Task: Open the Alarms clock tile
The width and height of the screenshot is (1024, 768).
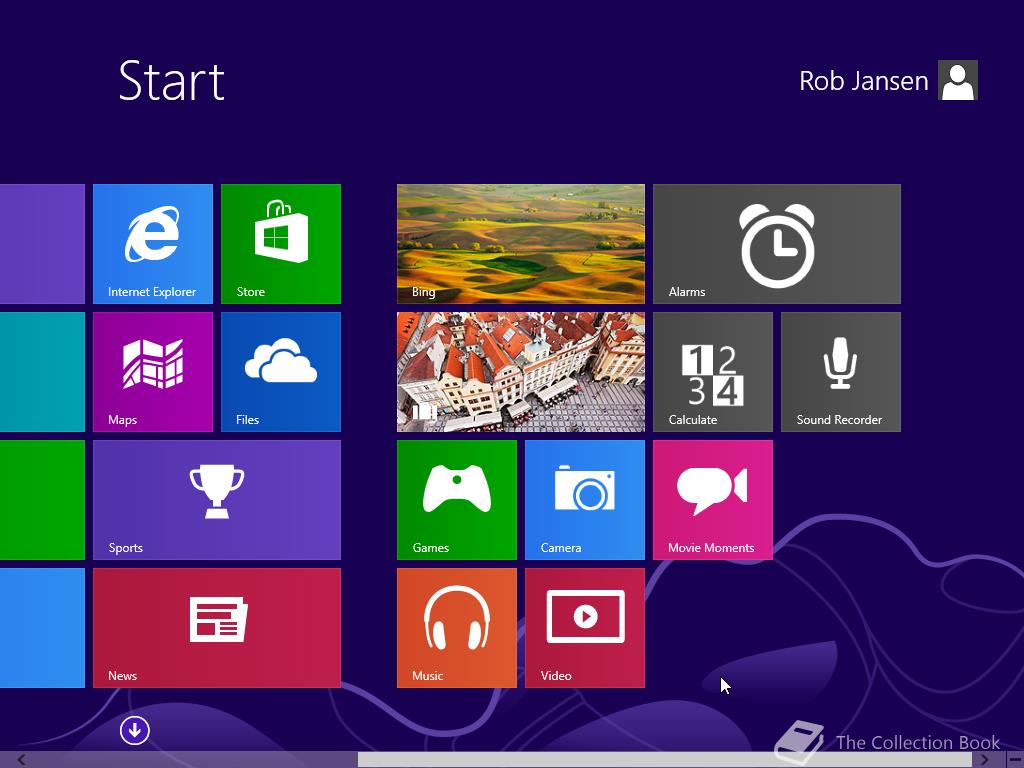Action: [x=776, y=244]
